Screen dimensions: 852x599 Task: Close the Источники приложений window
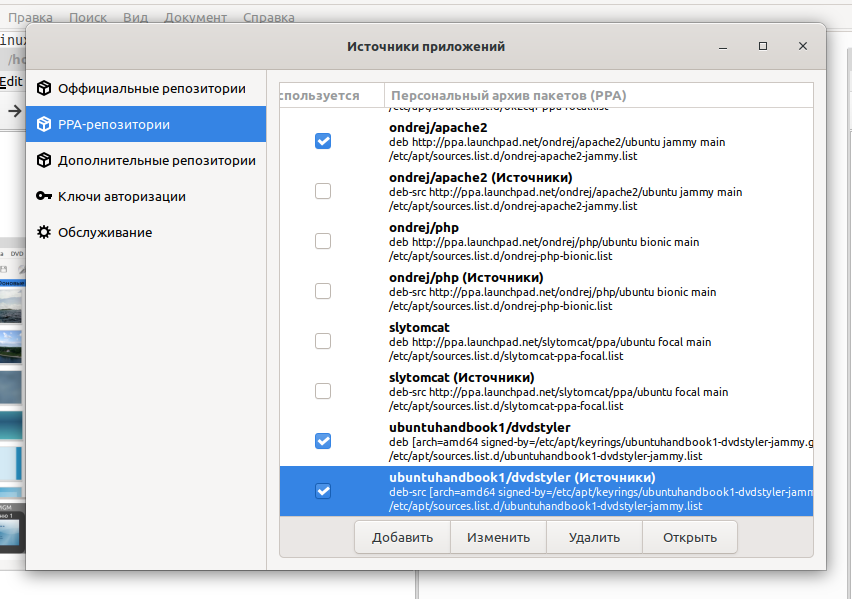pyautogui.click(x=803, y=46)
